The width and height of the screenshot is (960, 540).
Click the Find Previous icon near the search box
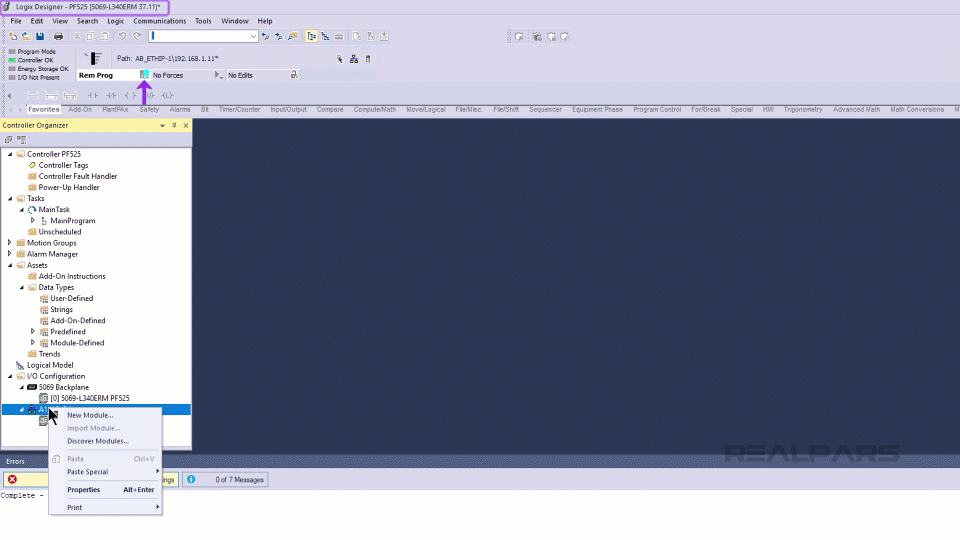[265, 37]
